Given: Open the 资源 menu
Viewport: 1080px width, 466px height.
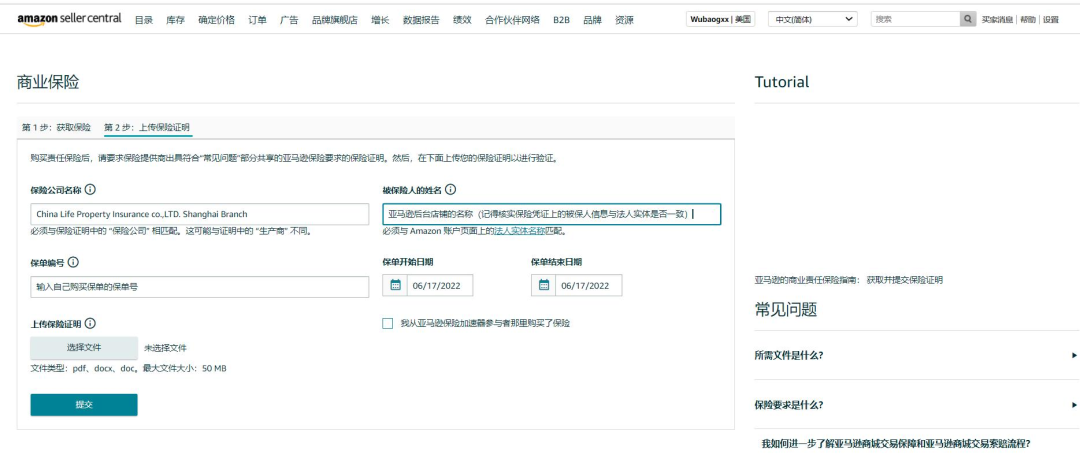Looking at the screenshot, I should point(624,20).
